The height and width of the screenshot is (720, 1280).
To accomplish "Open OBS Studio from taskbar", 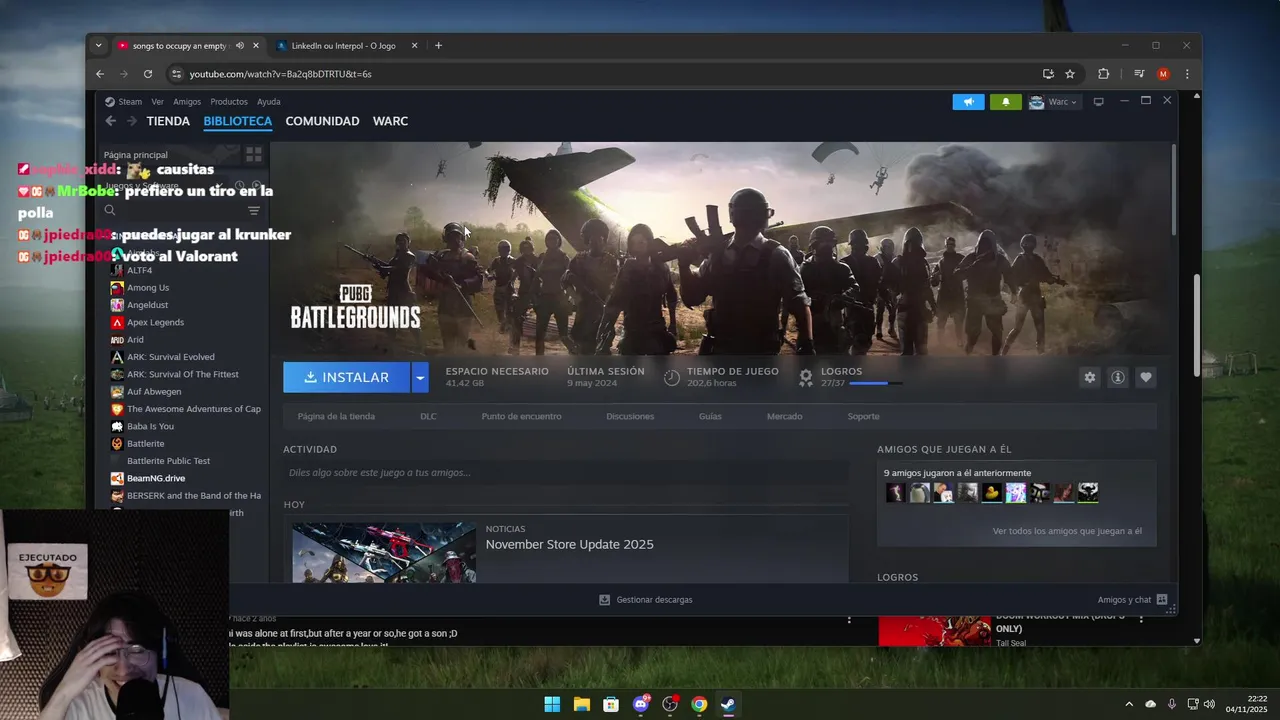I will point(670,704).
